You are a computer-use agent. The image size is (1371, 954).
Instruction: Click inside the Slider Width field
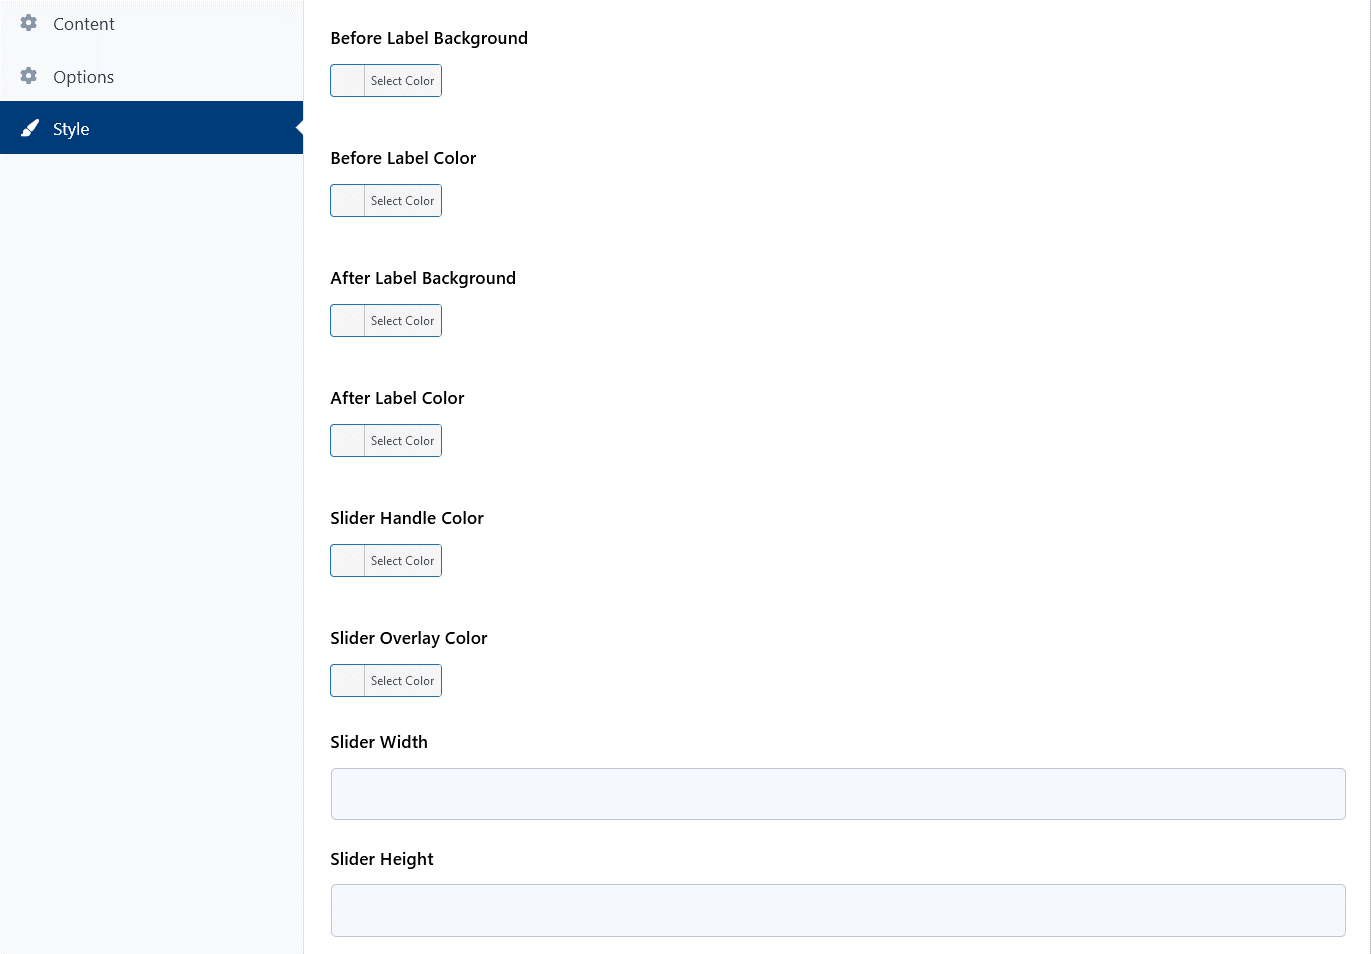click(837, 793)
